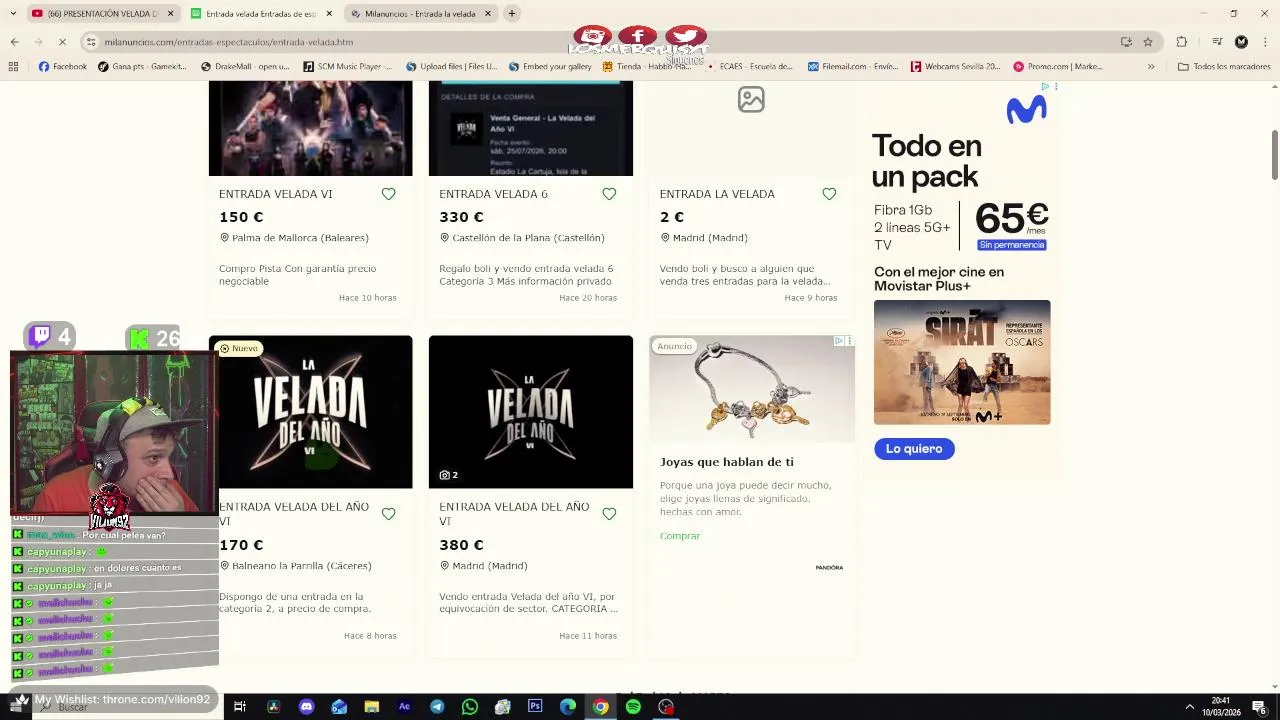Open Todos los marcadores folder
1280x720 pixels.
(1224, 67)
